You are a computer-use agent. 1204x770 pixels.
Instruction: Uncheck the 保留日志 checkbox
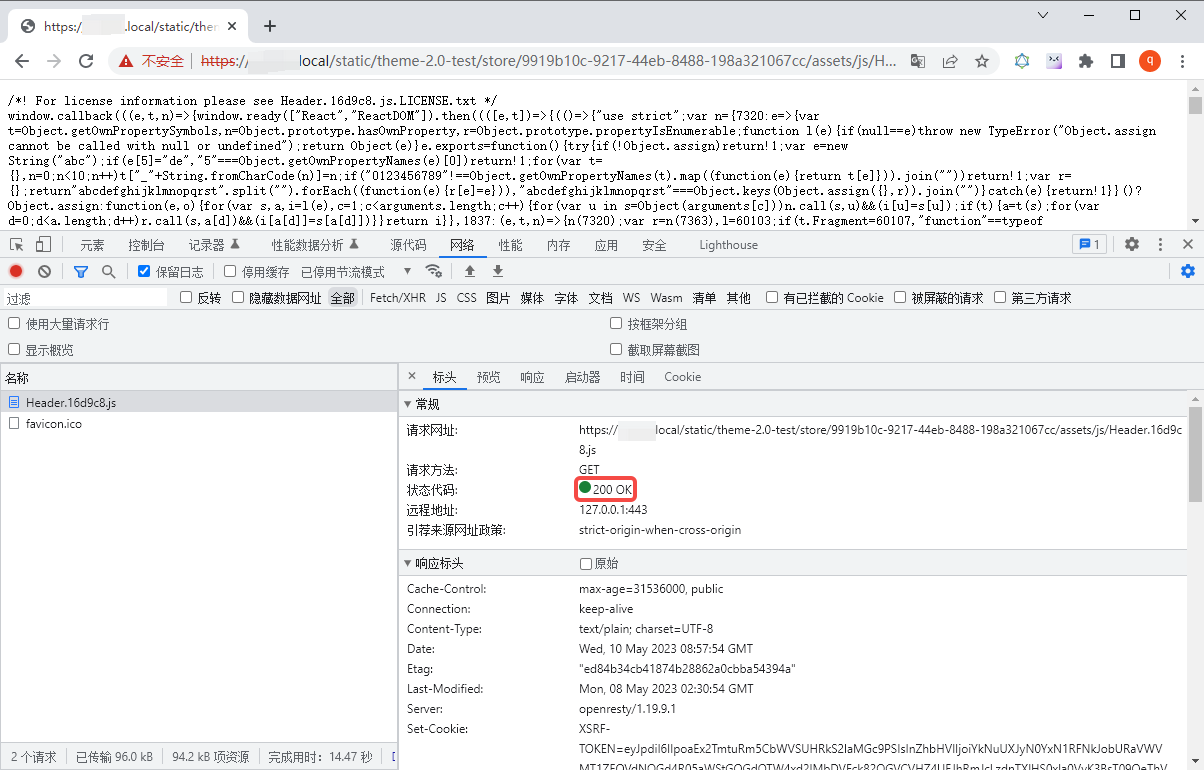(144, 271)
